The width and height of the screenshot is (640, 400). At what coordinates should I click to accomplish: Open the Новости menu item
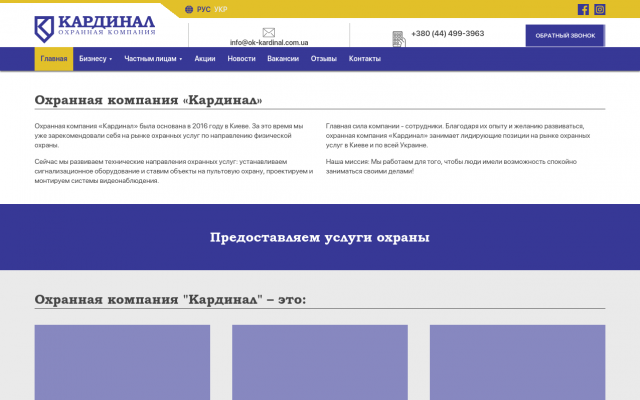[241, 59]
